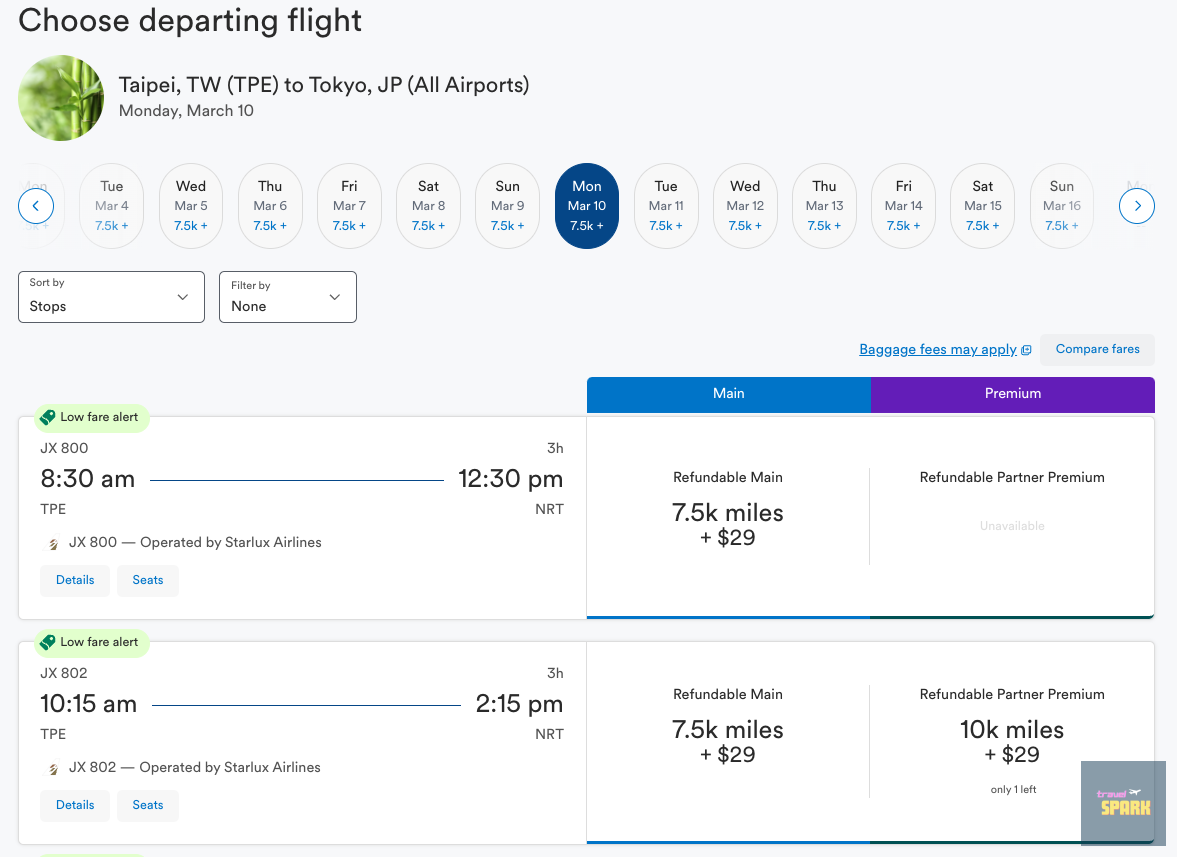Switch to the Premium fare tab
The height and width of the screenshot is (857, 1177).
pos(1012,394)
